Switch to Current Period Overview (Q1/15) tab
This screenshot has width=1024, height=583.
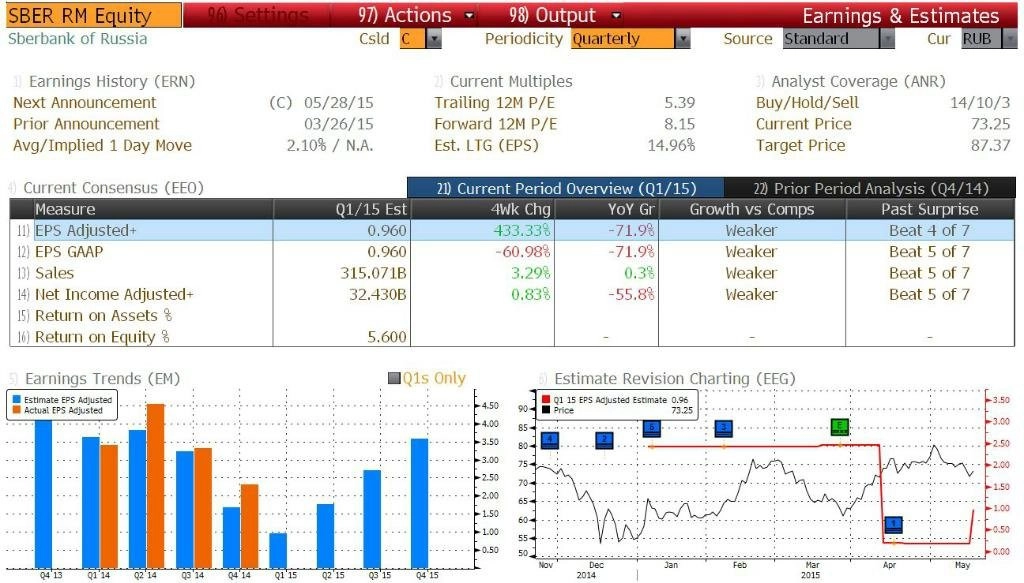click(566, 188)
